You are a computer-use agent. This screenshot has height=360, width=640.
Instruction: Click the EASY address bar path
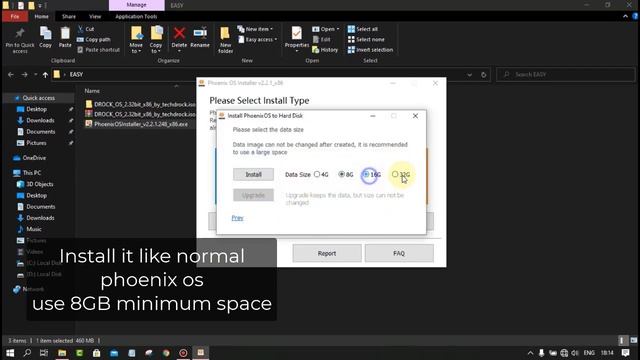coord(76,75)
